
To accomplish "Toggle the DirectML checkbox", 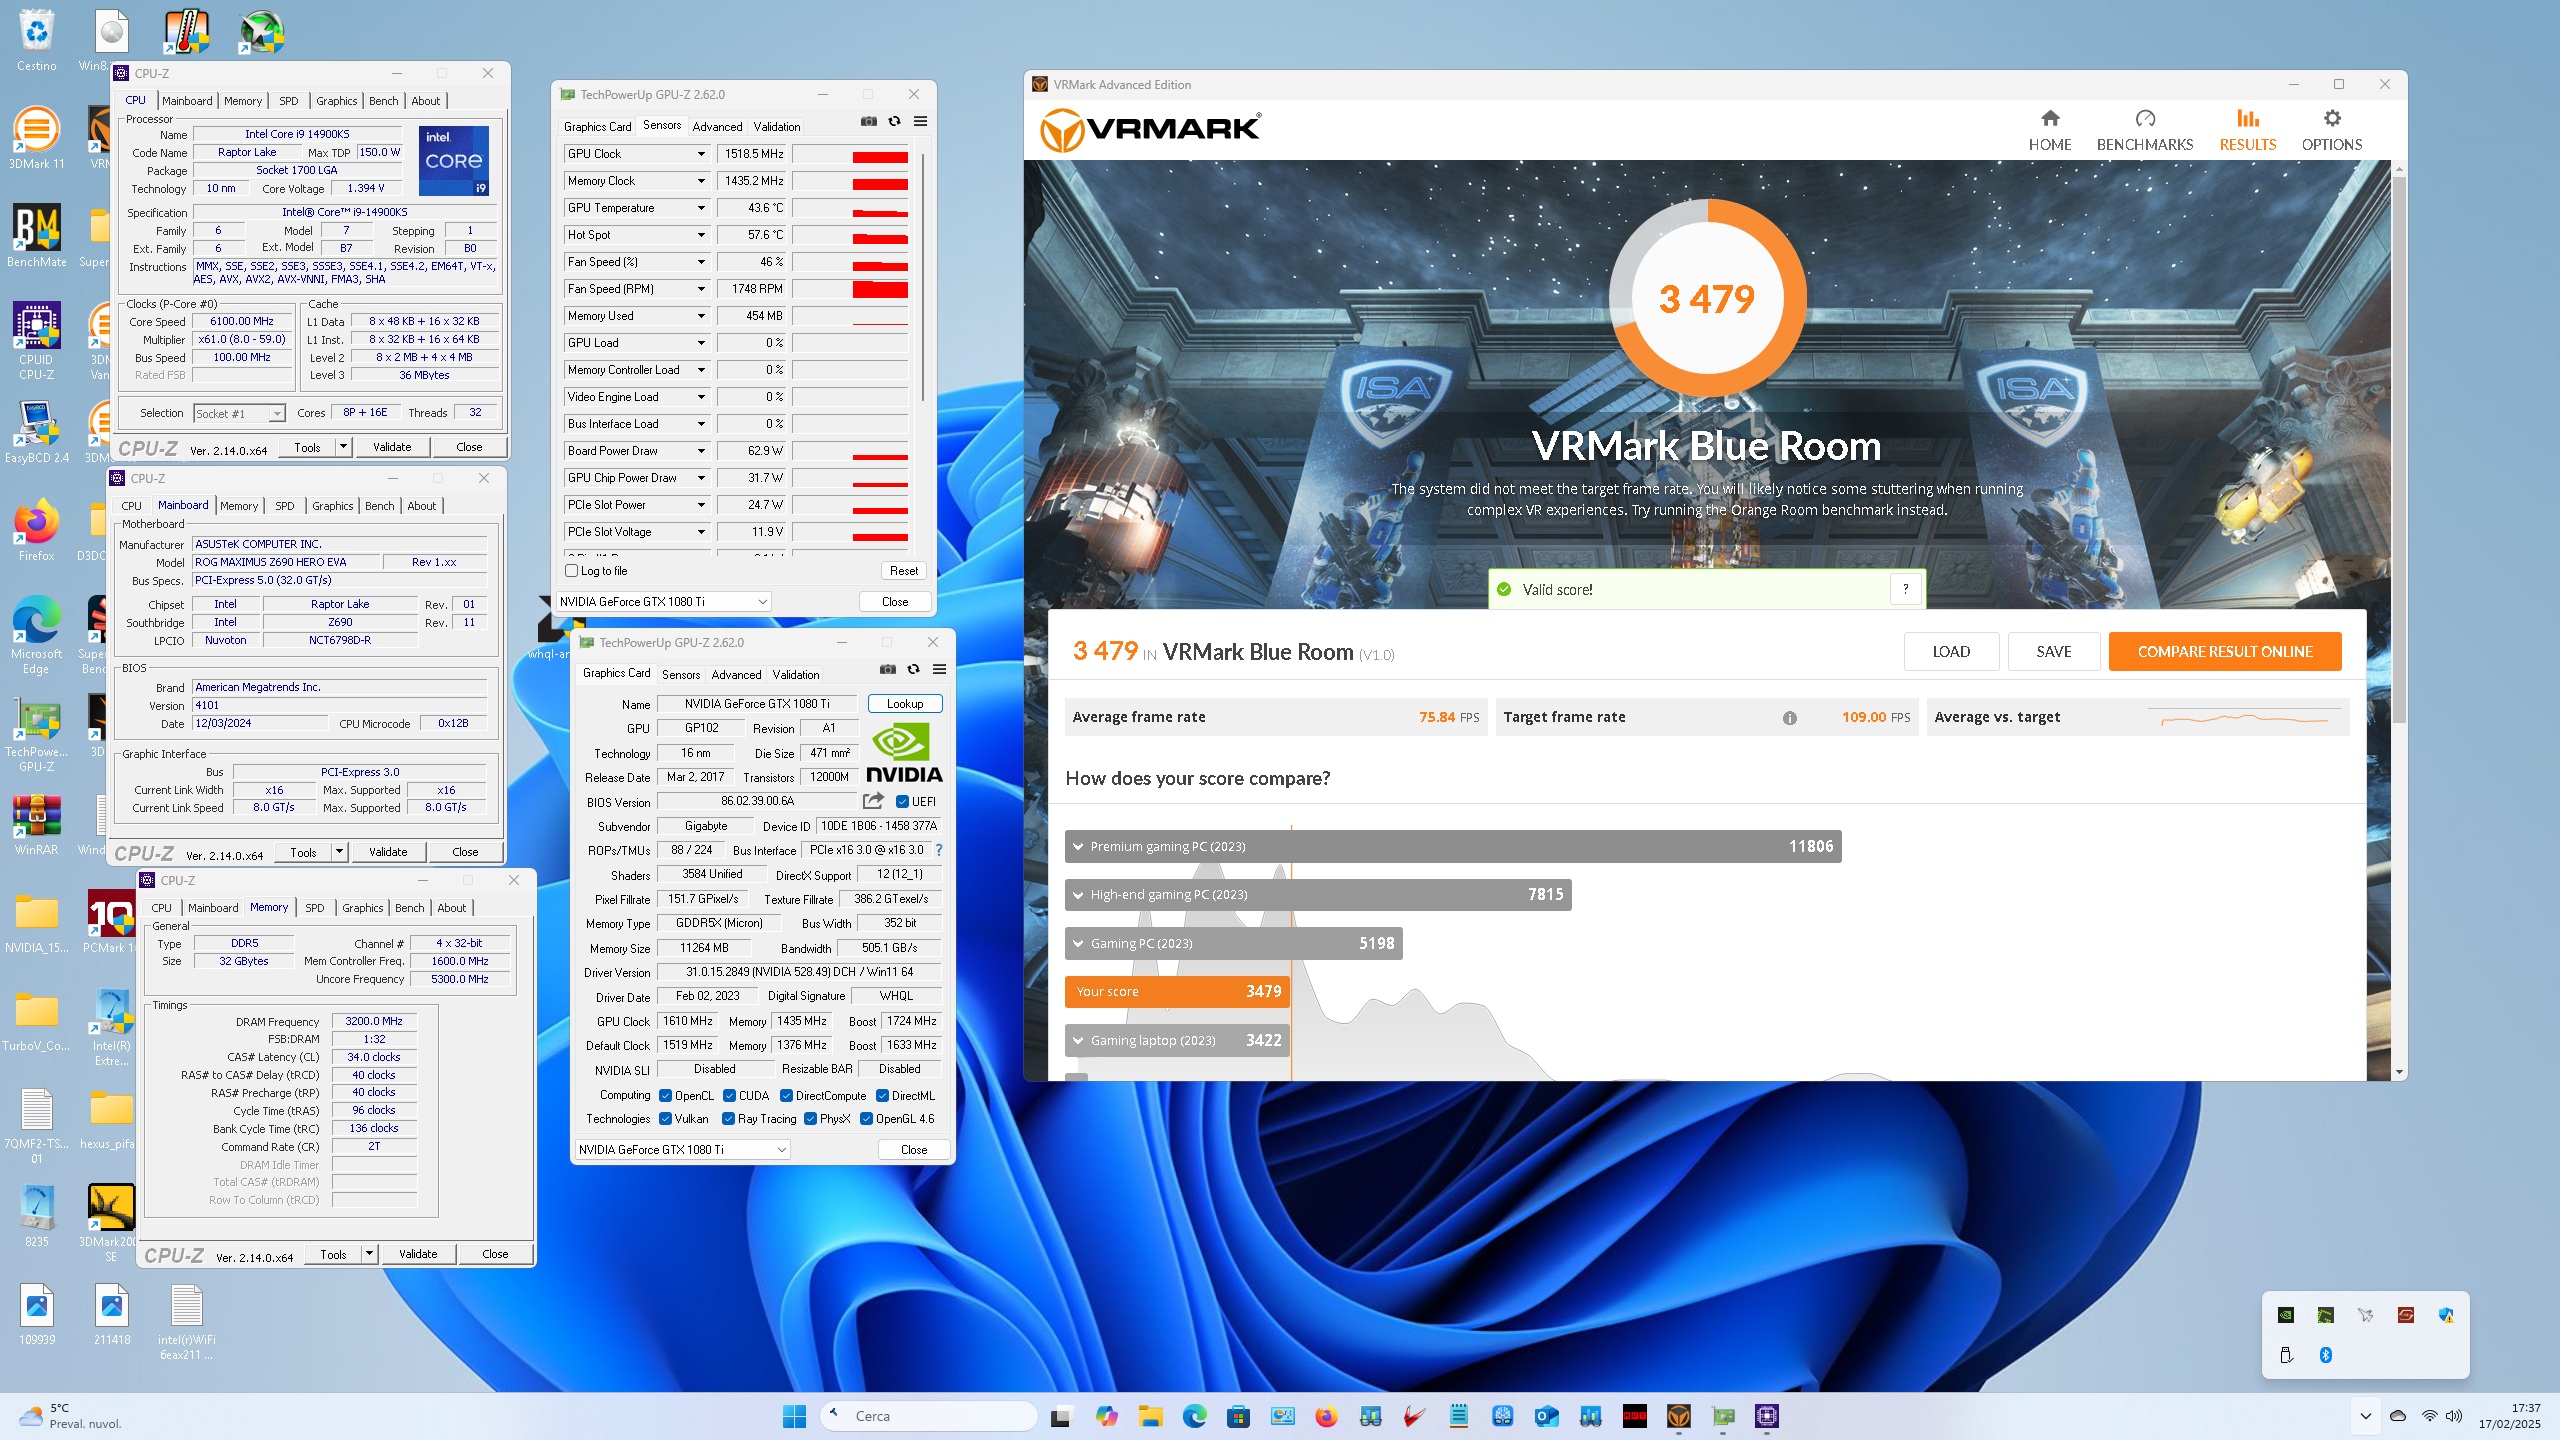I will tap(883, 1096).
